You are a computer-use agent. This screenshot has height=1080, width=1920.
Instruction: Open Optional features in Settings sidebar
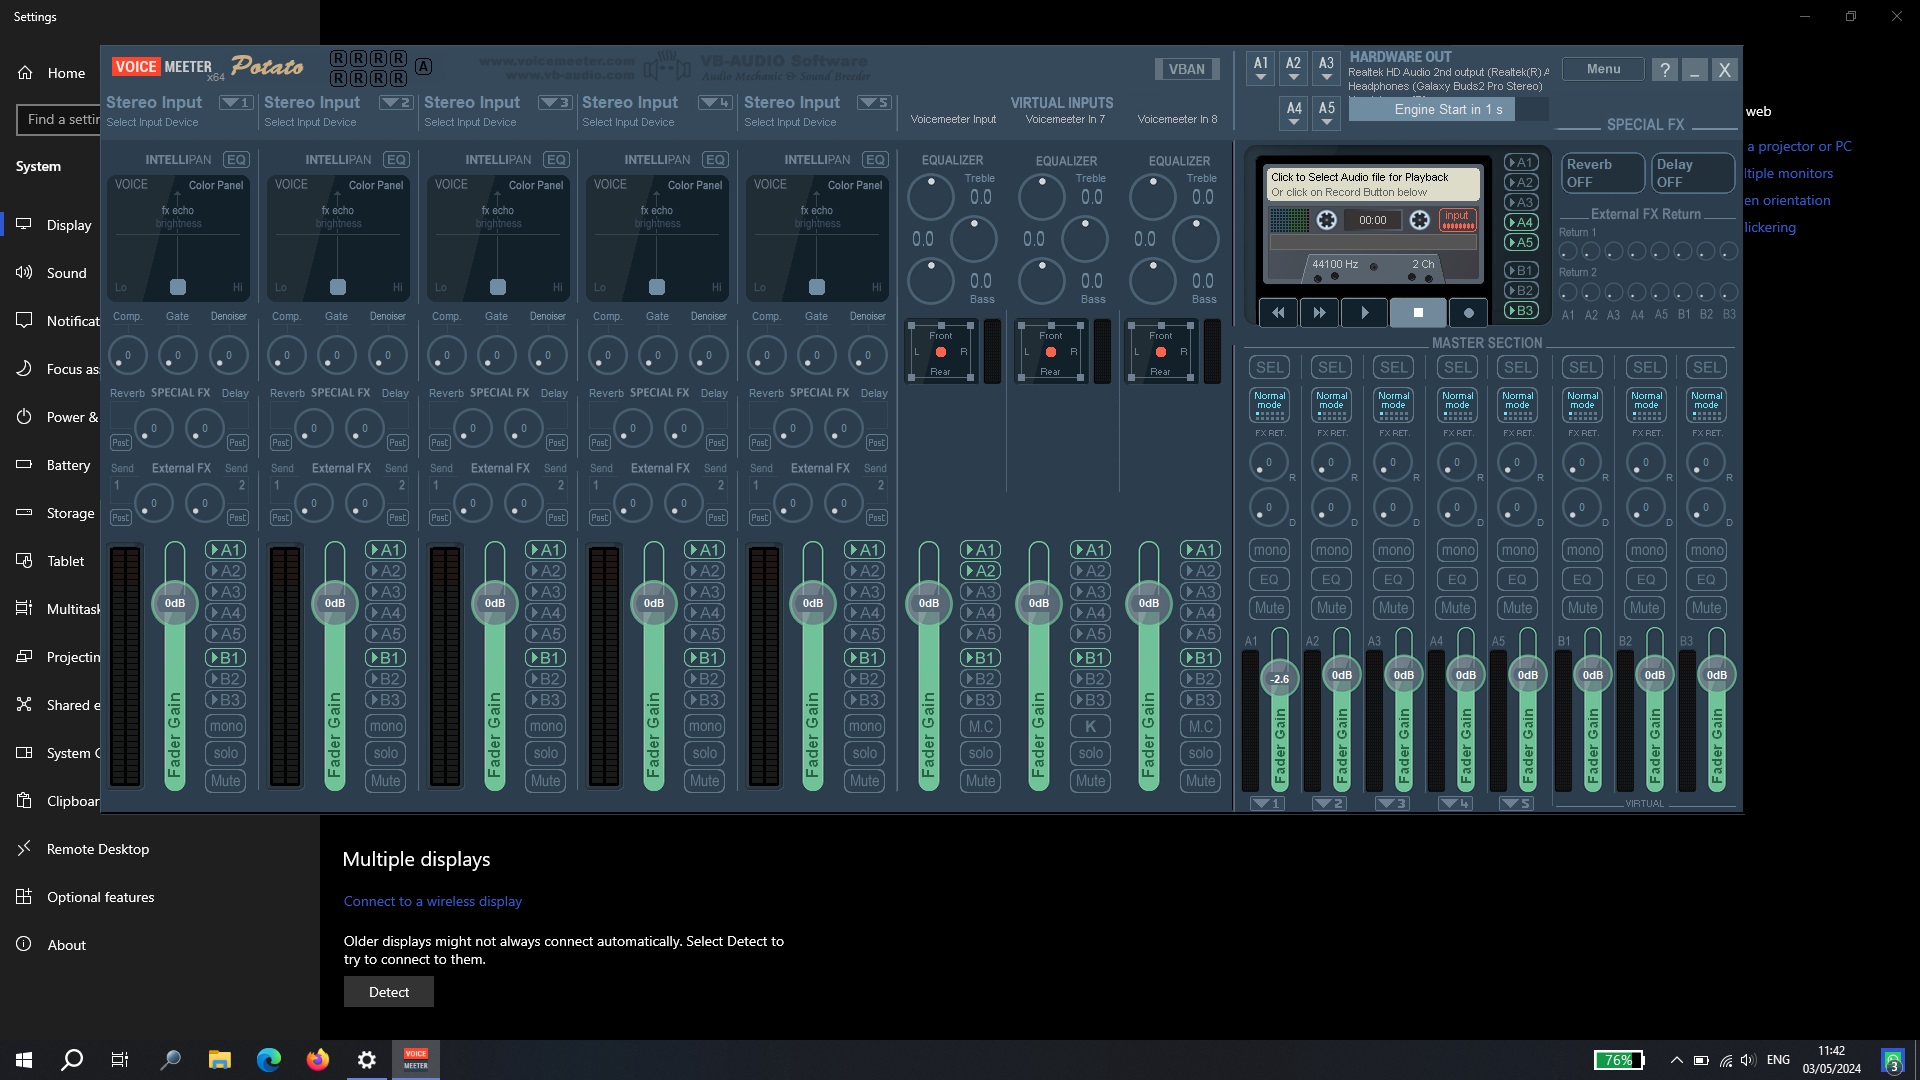[101, 897]
